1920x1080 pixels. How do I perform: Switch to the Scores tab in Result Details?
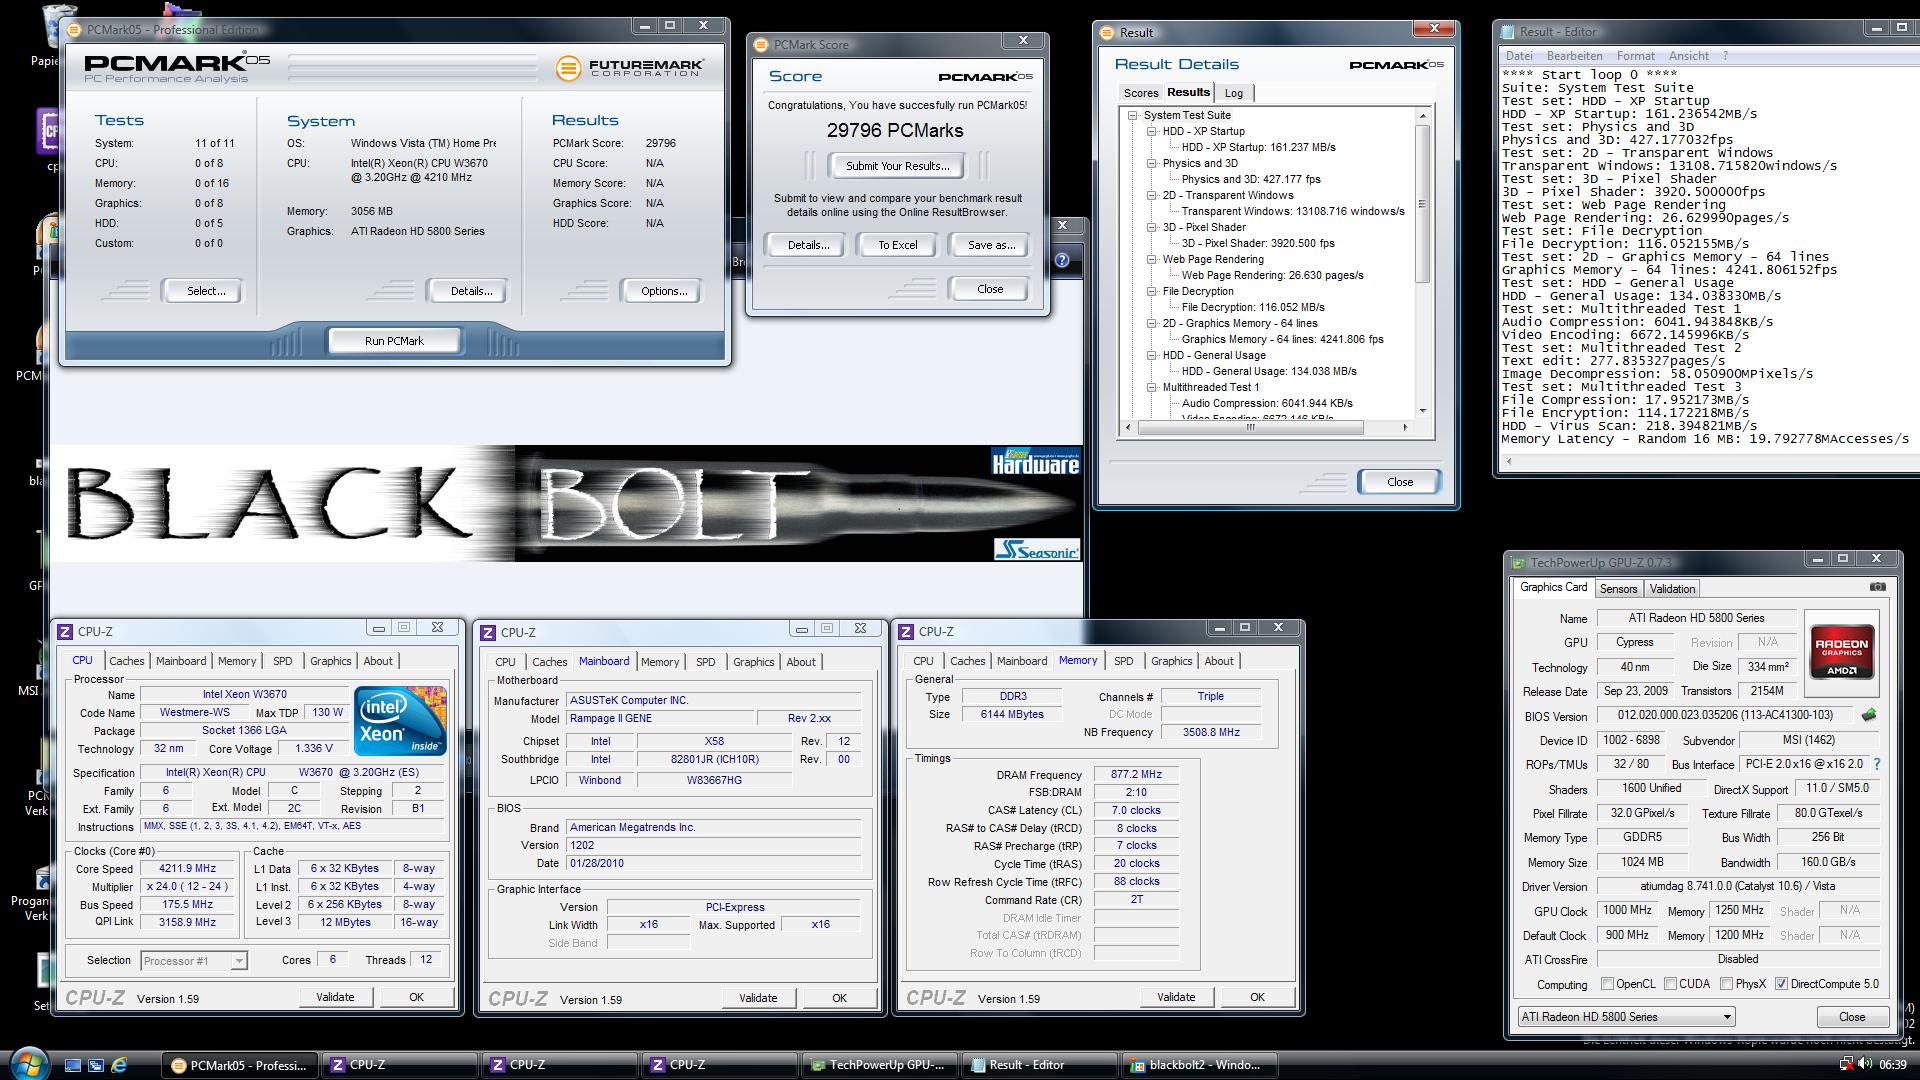(1141, 93)
